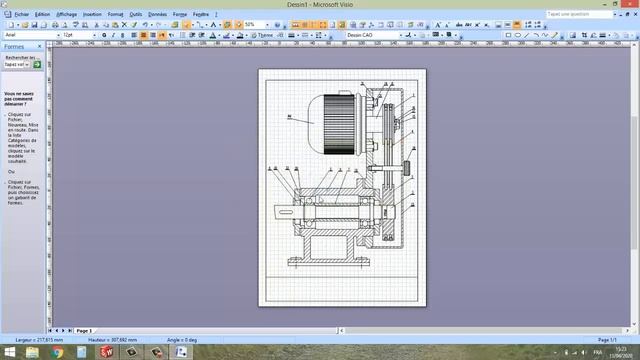Open the zoom percentage dropdown
640x360 pixels.
[x=267, y=25]
